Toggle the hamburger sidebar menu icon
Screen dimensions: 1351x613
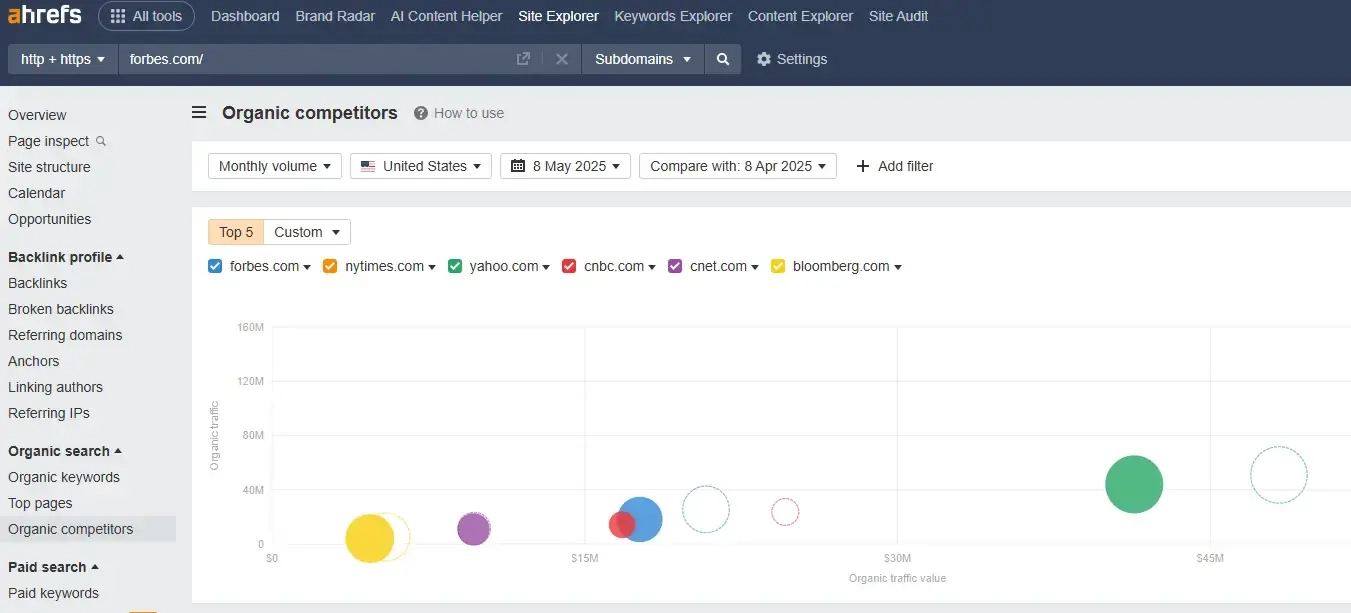(x=199, y=113)
